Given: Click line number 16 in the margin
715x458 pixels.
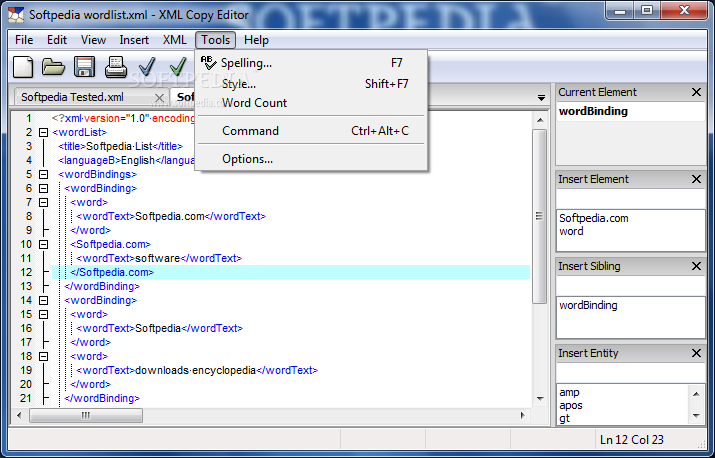Looking at the screenshot, I should [x=26, y=328].
